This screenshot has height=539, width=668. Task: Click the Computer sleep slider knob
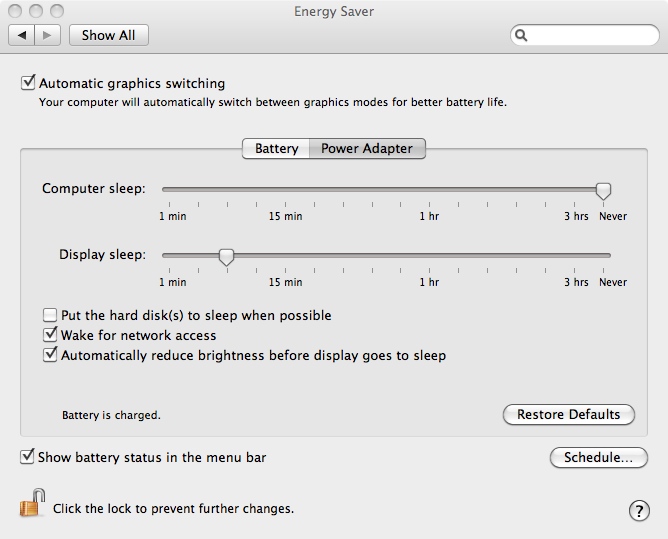(x=603, y=189)
